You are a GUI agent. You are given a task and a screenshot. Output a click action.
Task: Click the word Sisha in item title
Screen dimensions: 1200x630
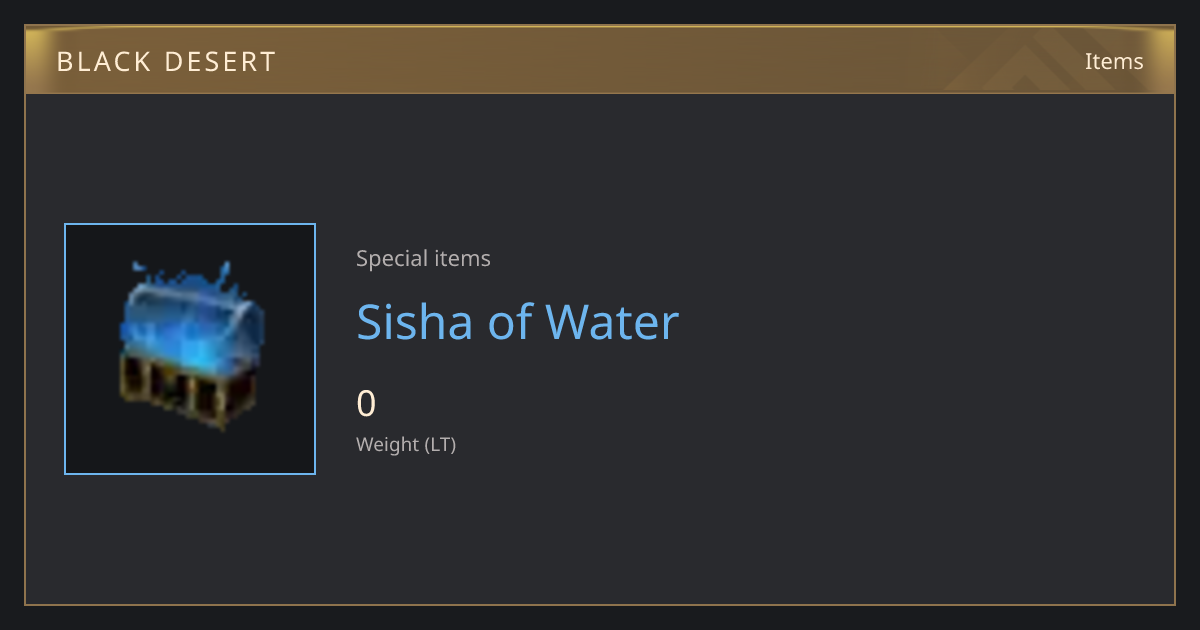pyautogui.click(x=416, y=322)
